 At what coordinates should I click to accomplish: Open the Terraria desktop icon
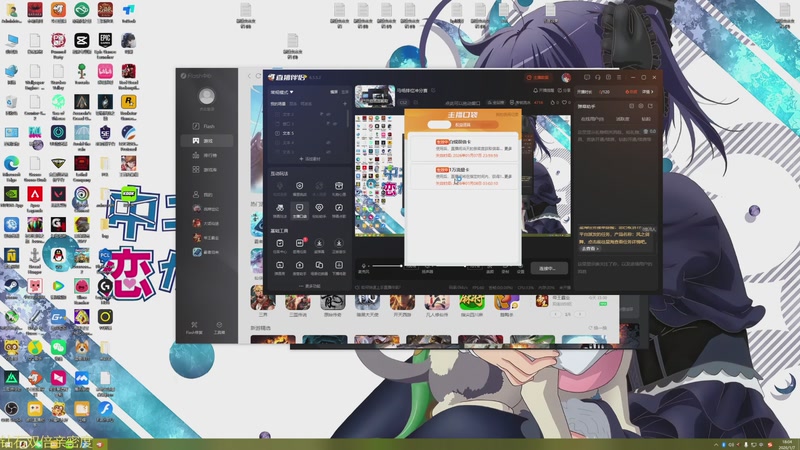(x=82, y=75)
